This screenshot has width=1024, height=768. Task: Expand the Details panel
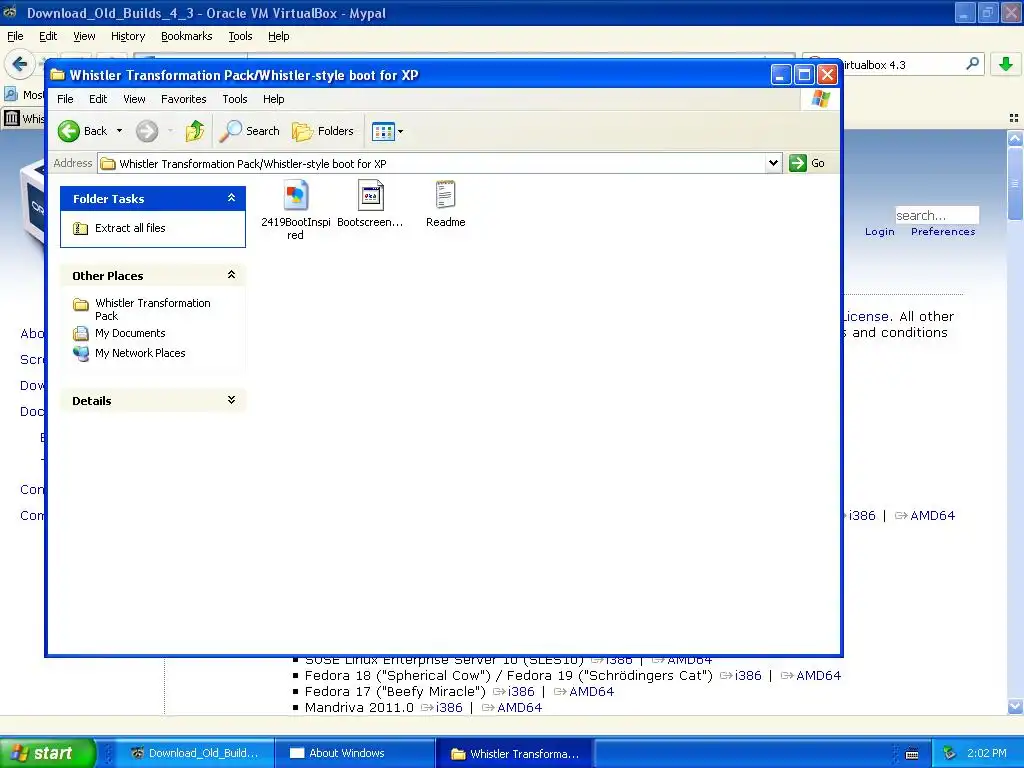pos(231,400)
